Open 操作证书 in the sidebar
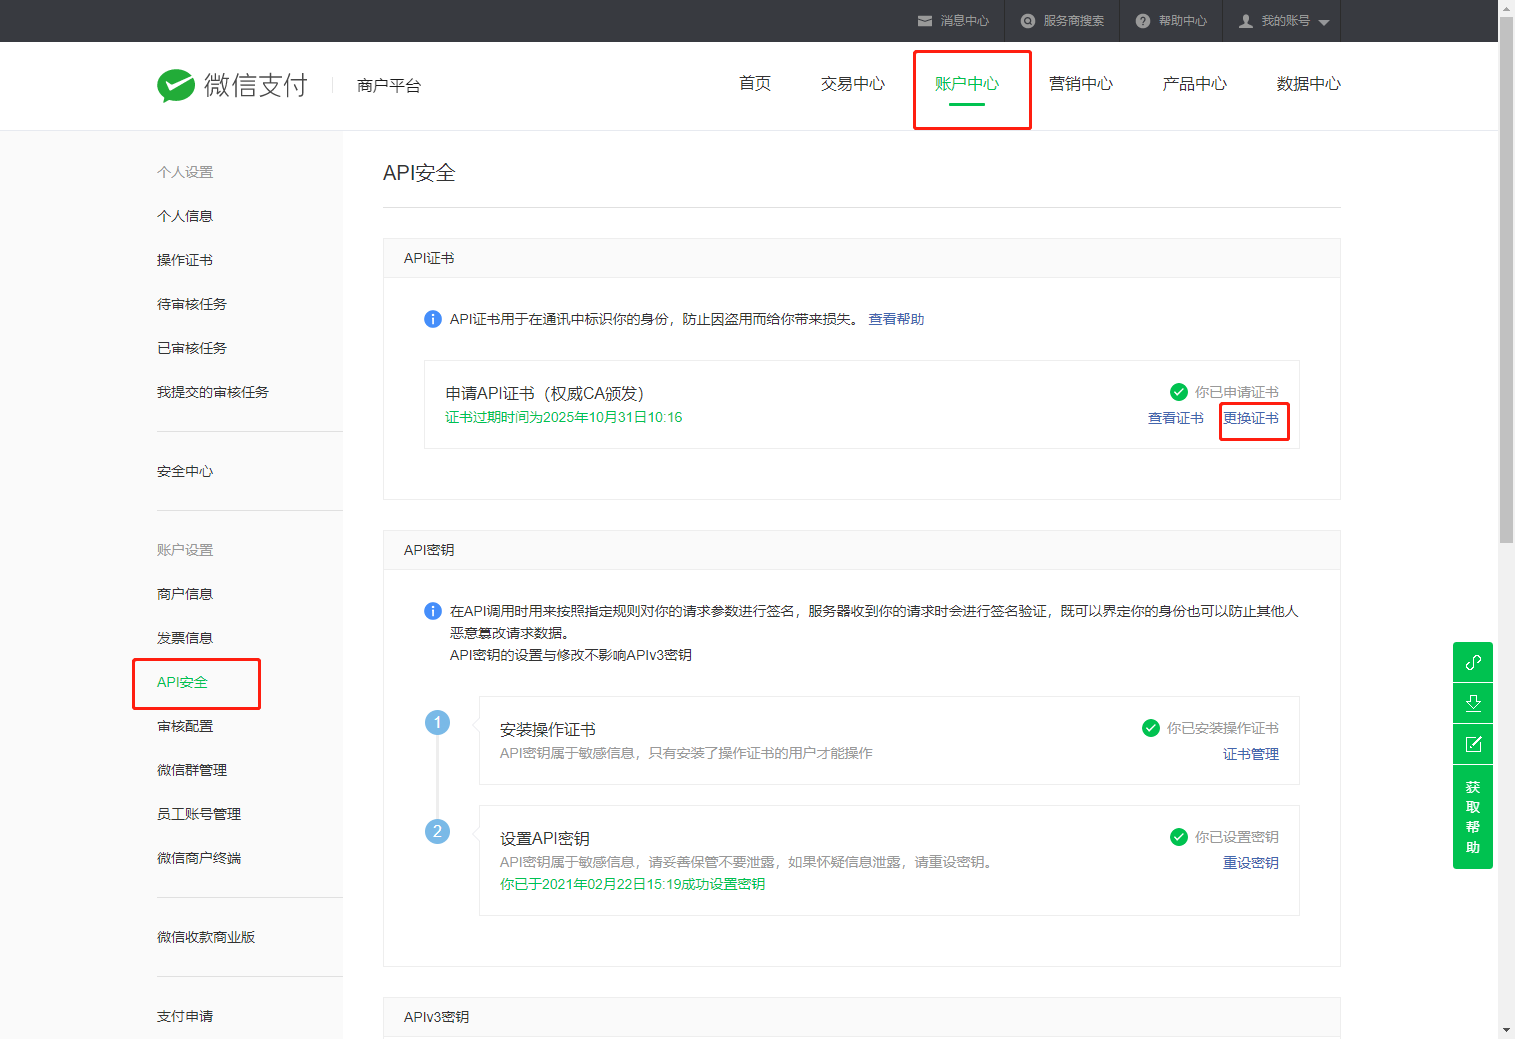Viewport: 1515px width, 1039px height. click(185, 260)
